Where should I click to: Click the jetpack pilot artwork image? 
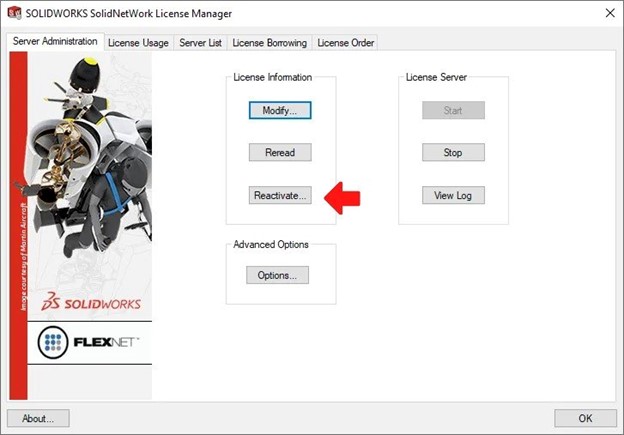[x=85, y=150]
